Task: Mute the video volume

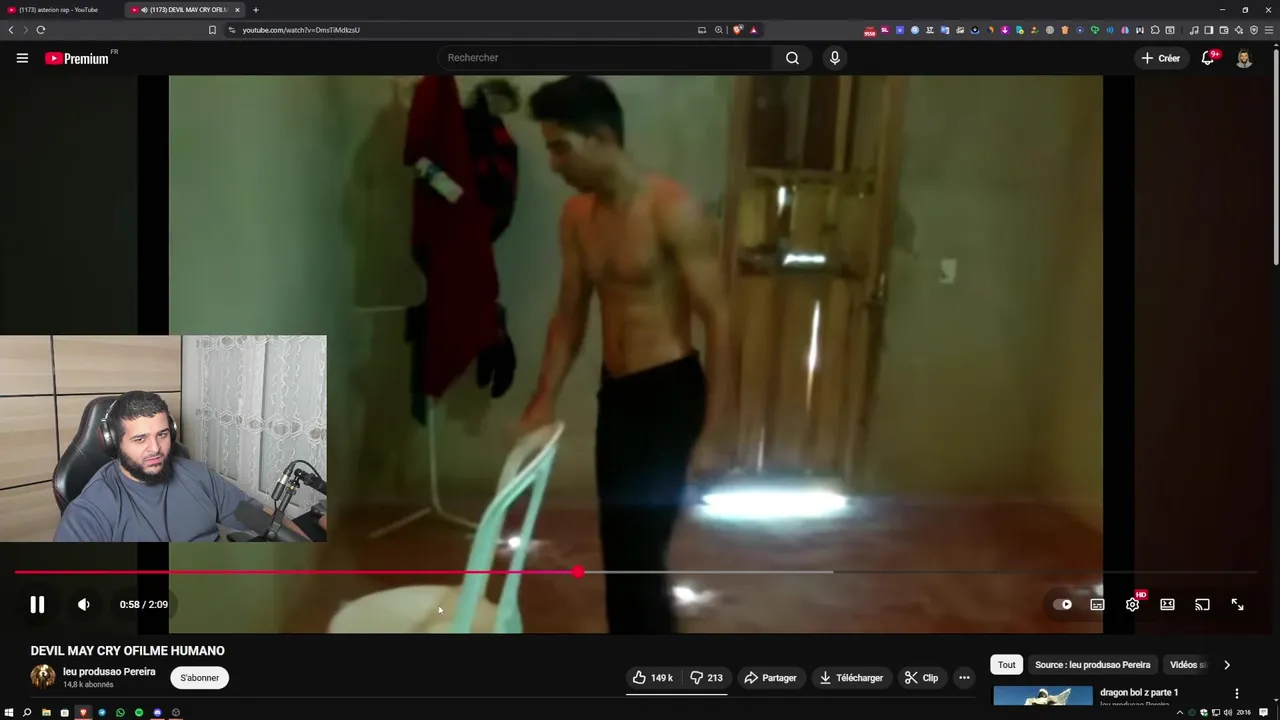Action: pyautogui.click(x=84, y=604)
